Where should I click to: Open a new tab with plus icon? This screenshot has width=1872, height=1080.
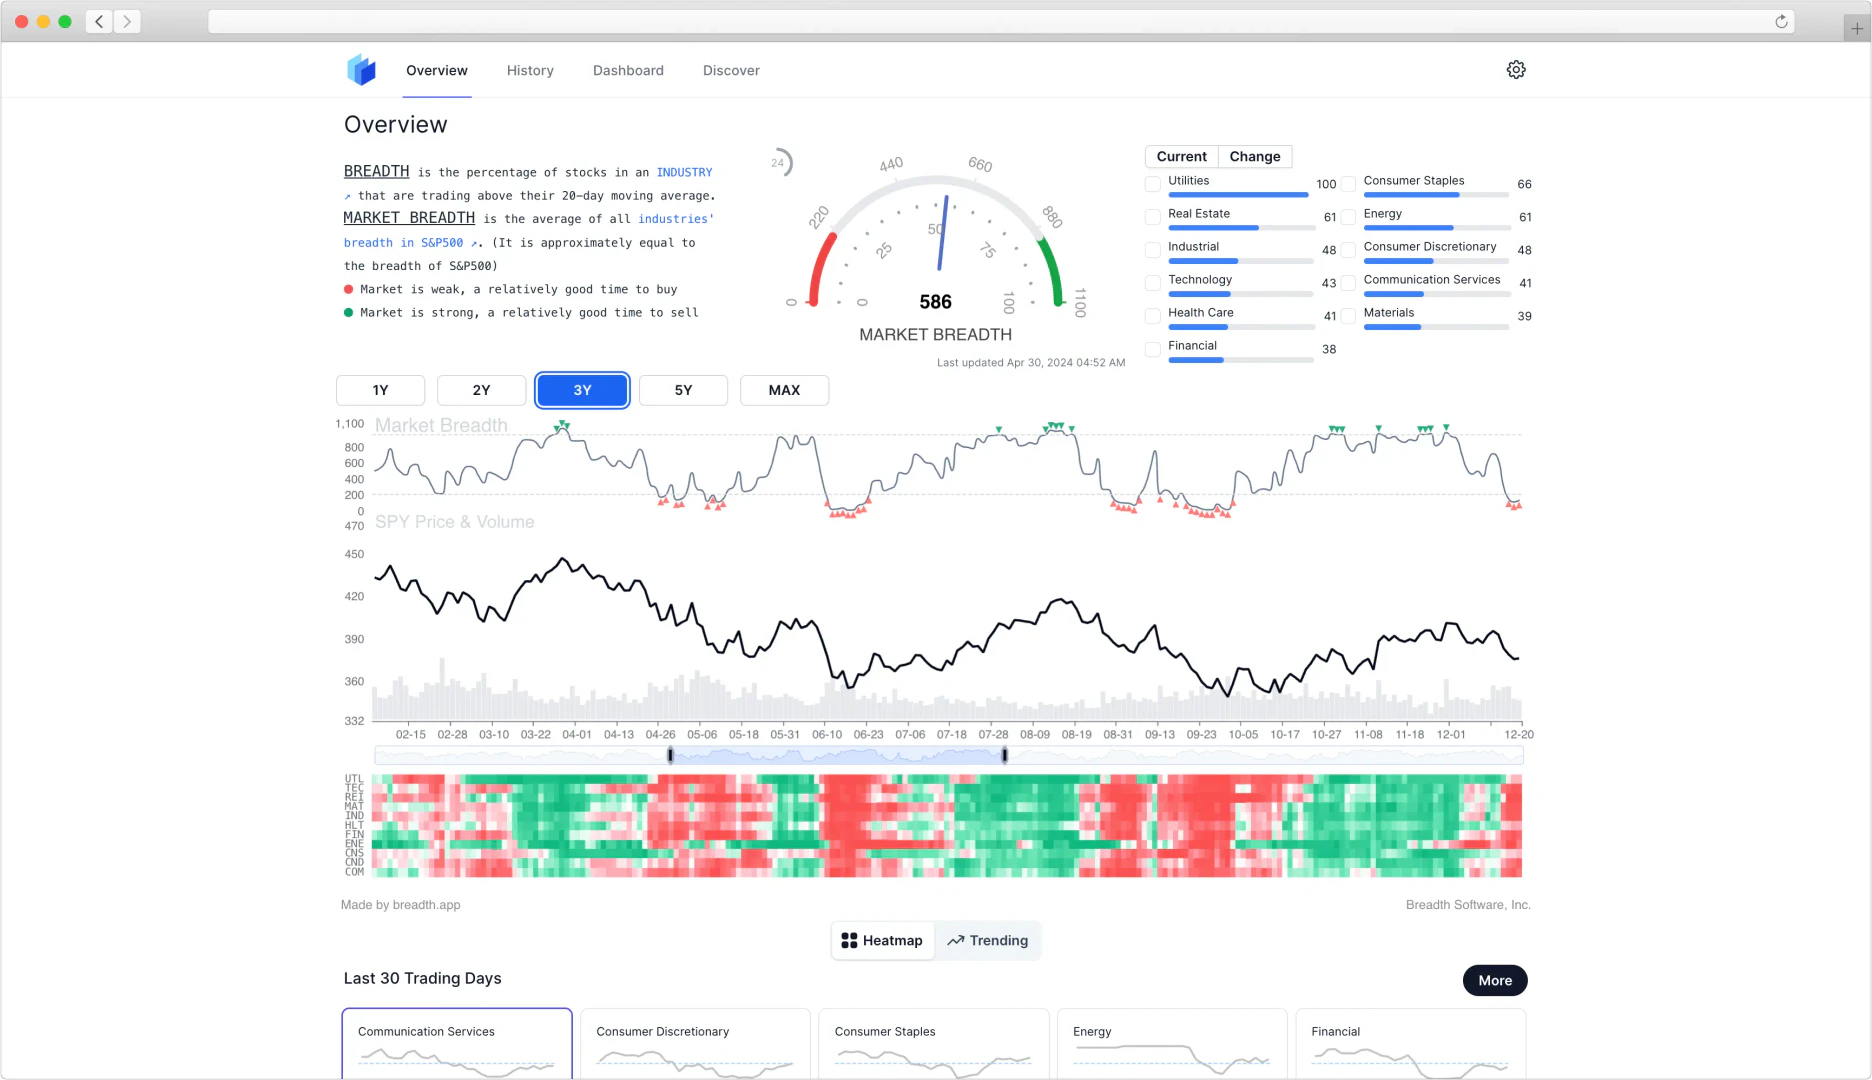1857,28
